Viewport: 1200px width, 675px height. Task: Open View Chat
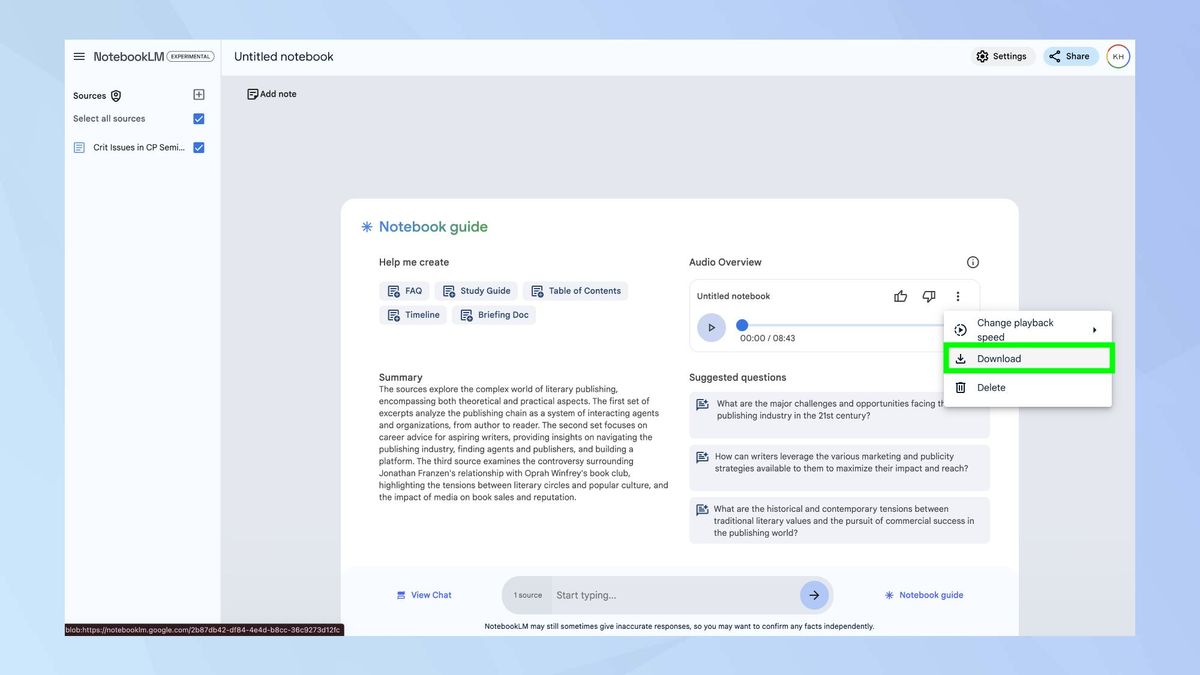(424, 594)
